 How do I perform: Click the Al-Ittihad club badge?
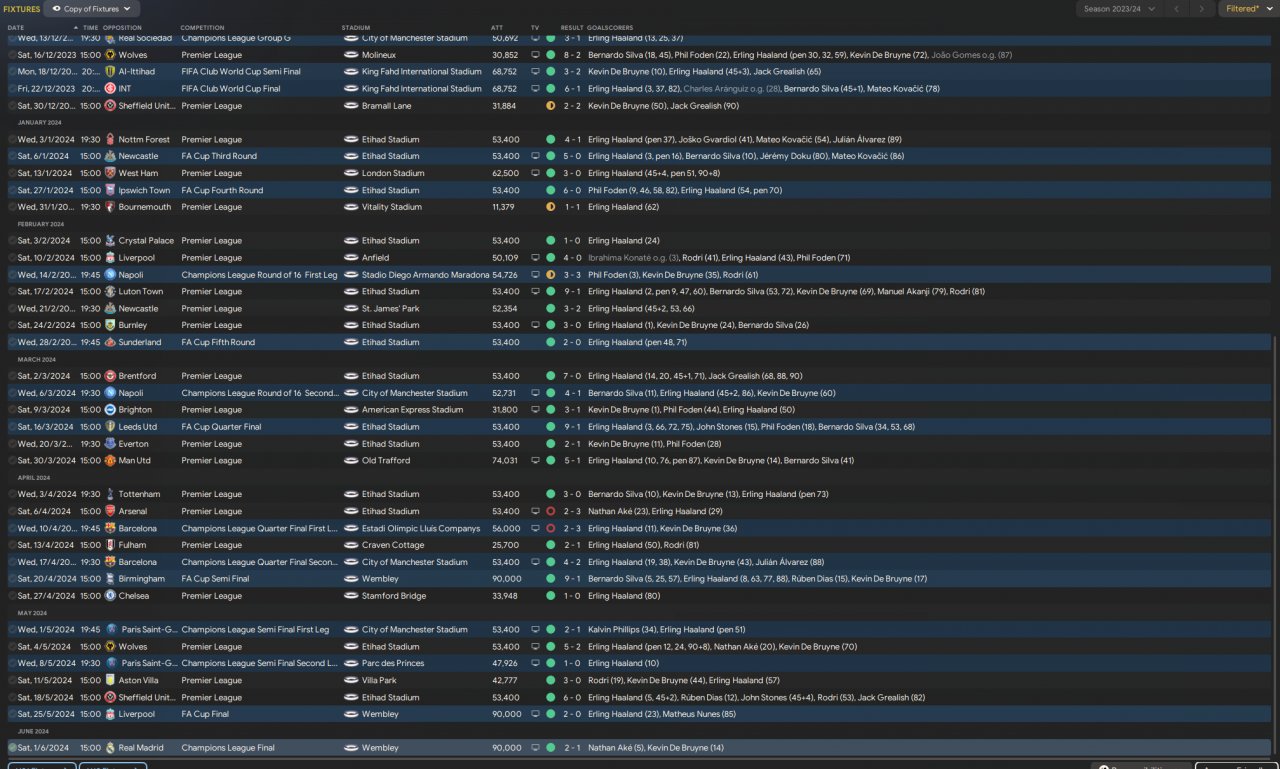coord(110,72)
